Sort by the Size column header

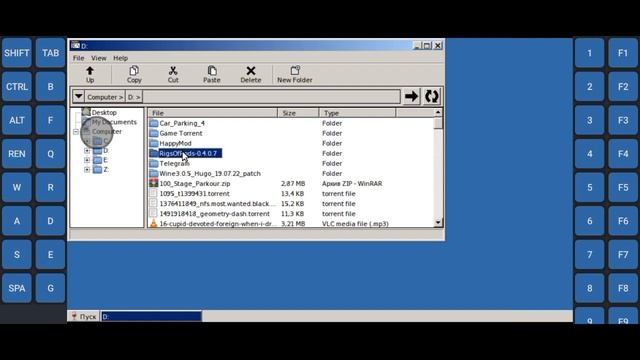click(x=298, y=113)
